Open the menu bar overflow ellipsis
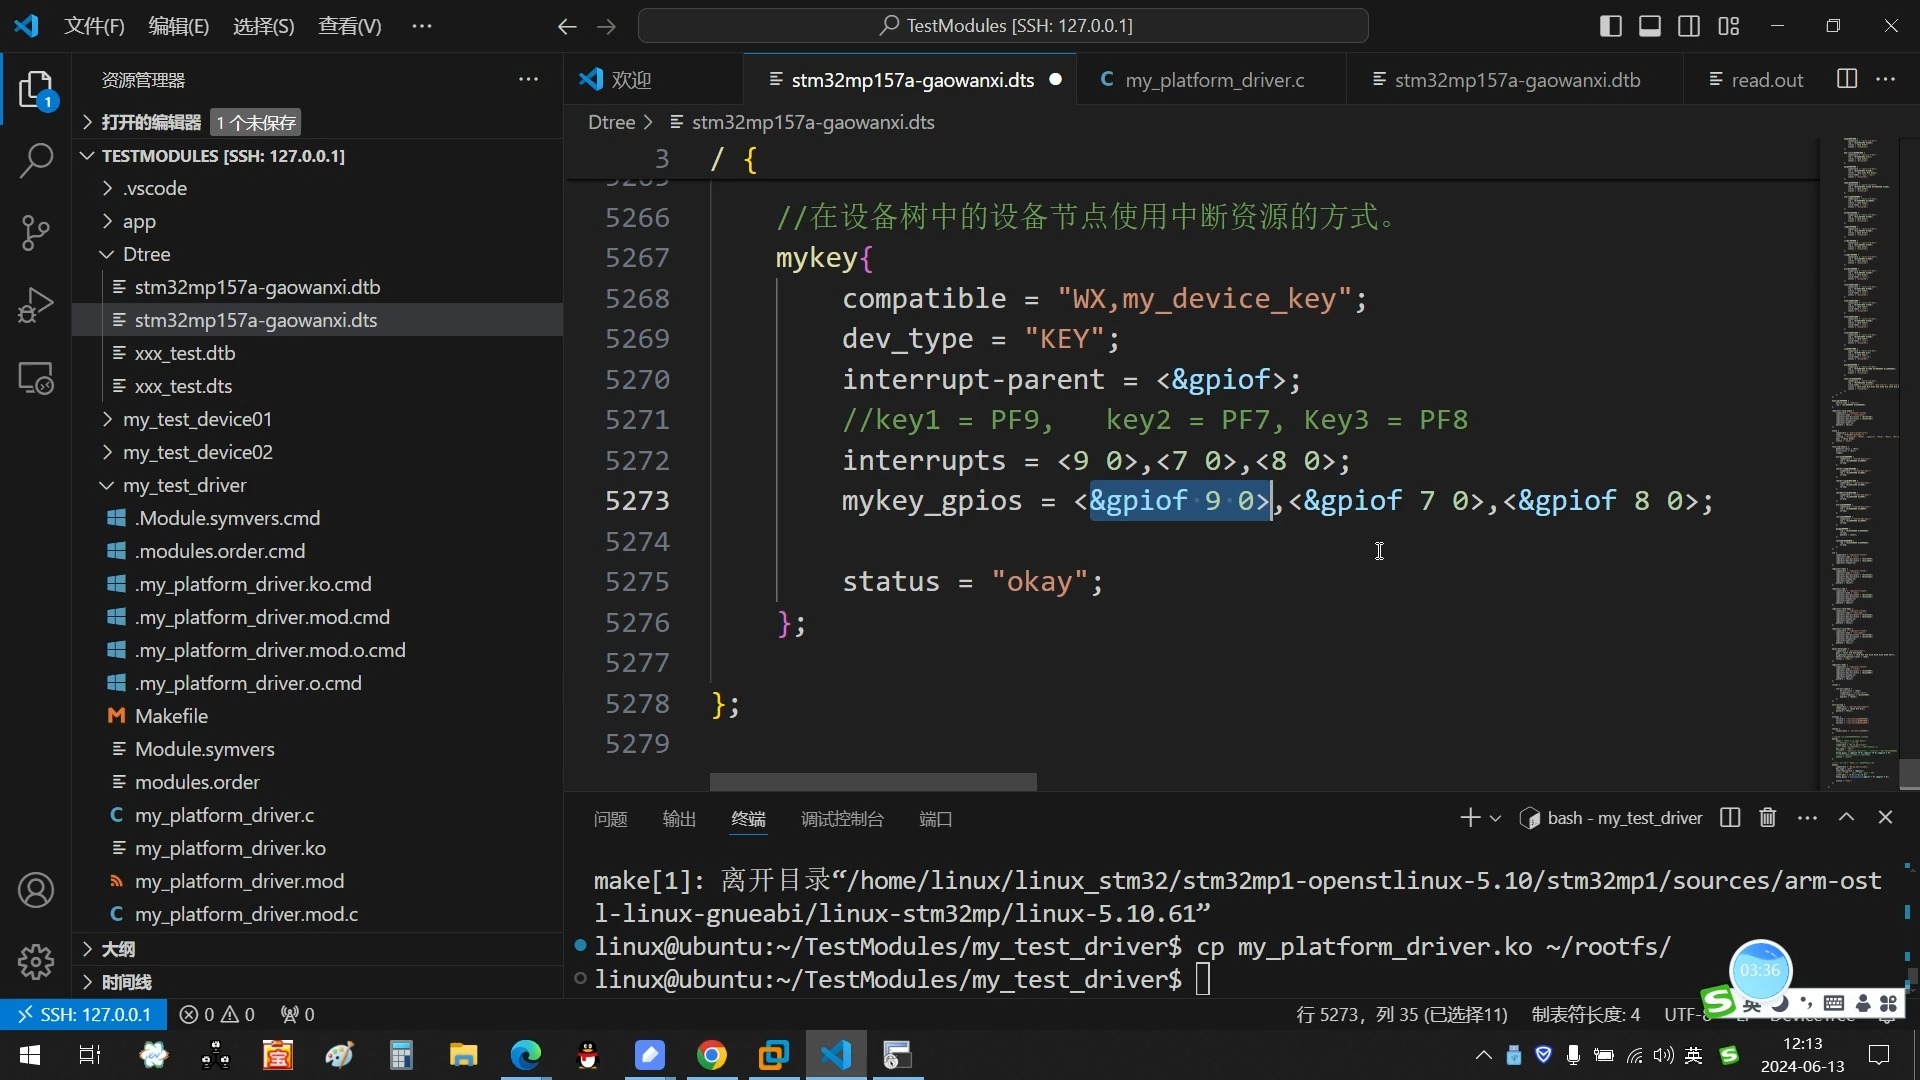1920x1080 pixels. point(422,26)
